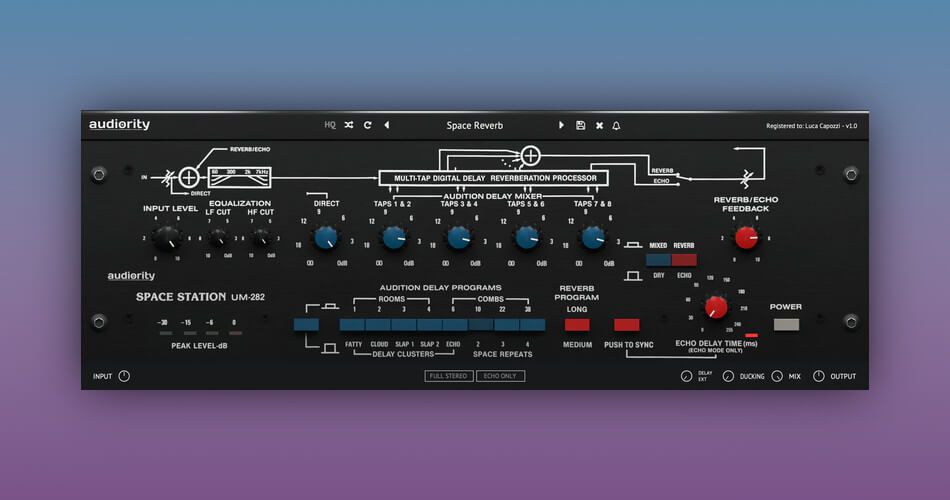Go to next preset with right arrow
This screenshot has width=950, height=500.
coord(561,125)
